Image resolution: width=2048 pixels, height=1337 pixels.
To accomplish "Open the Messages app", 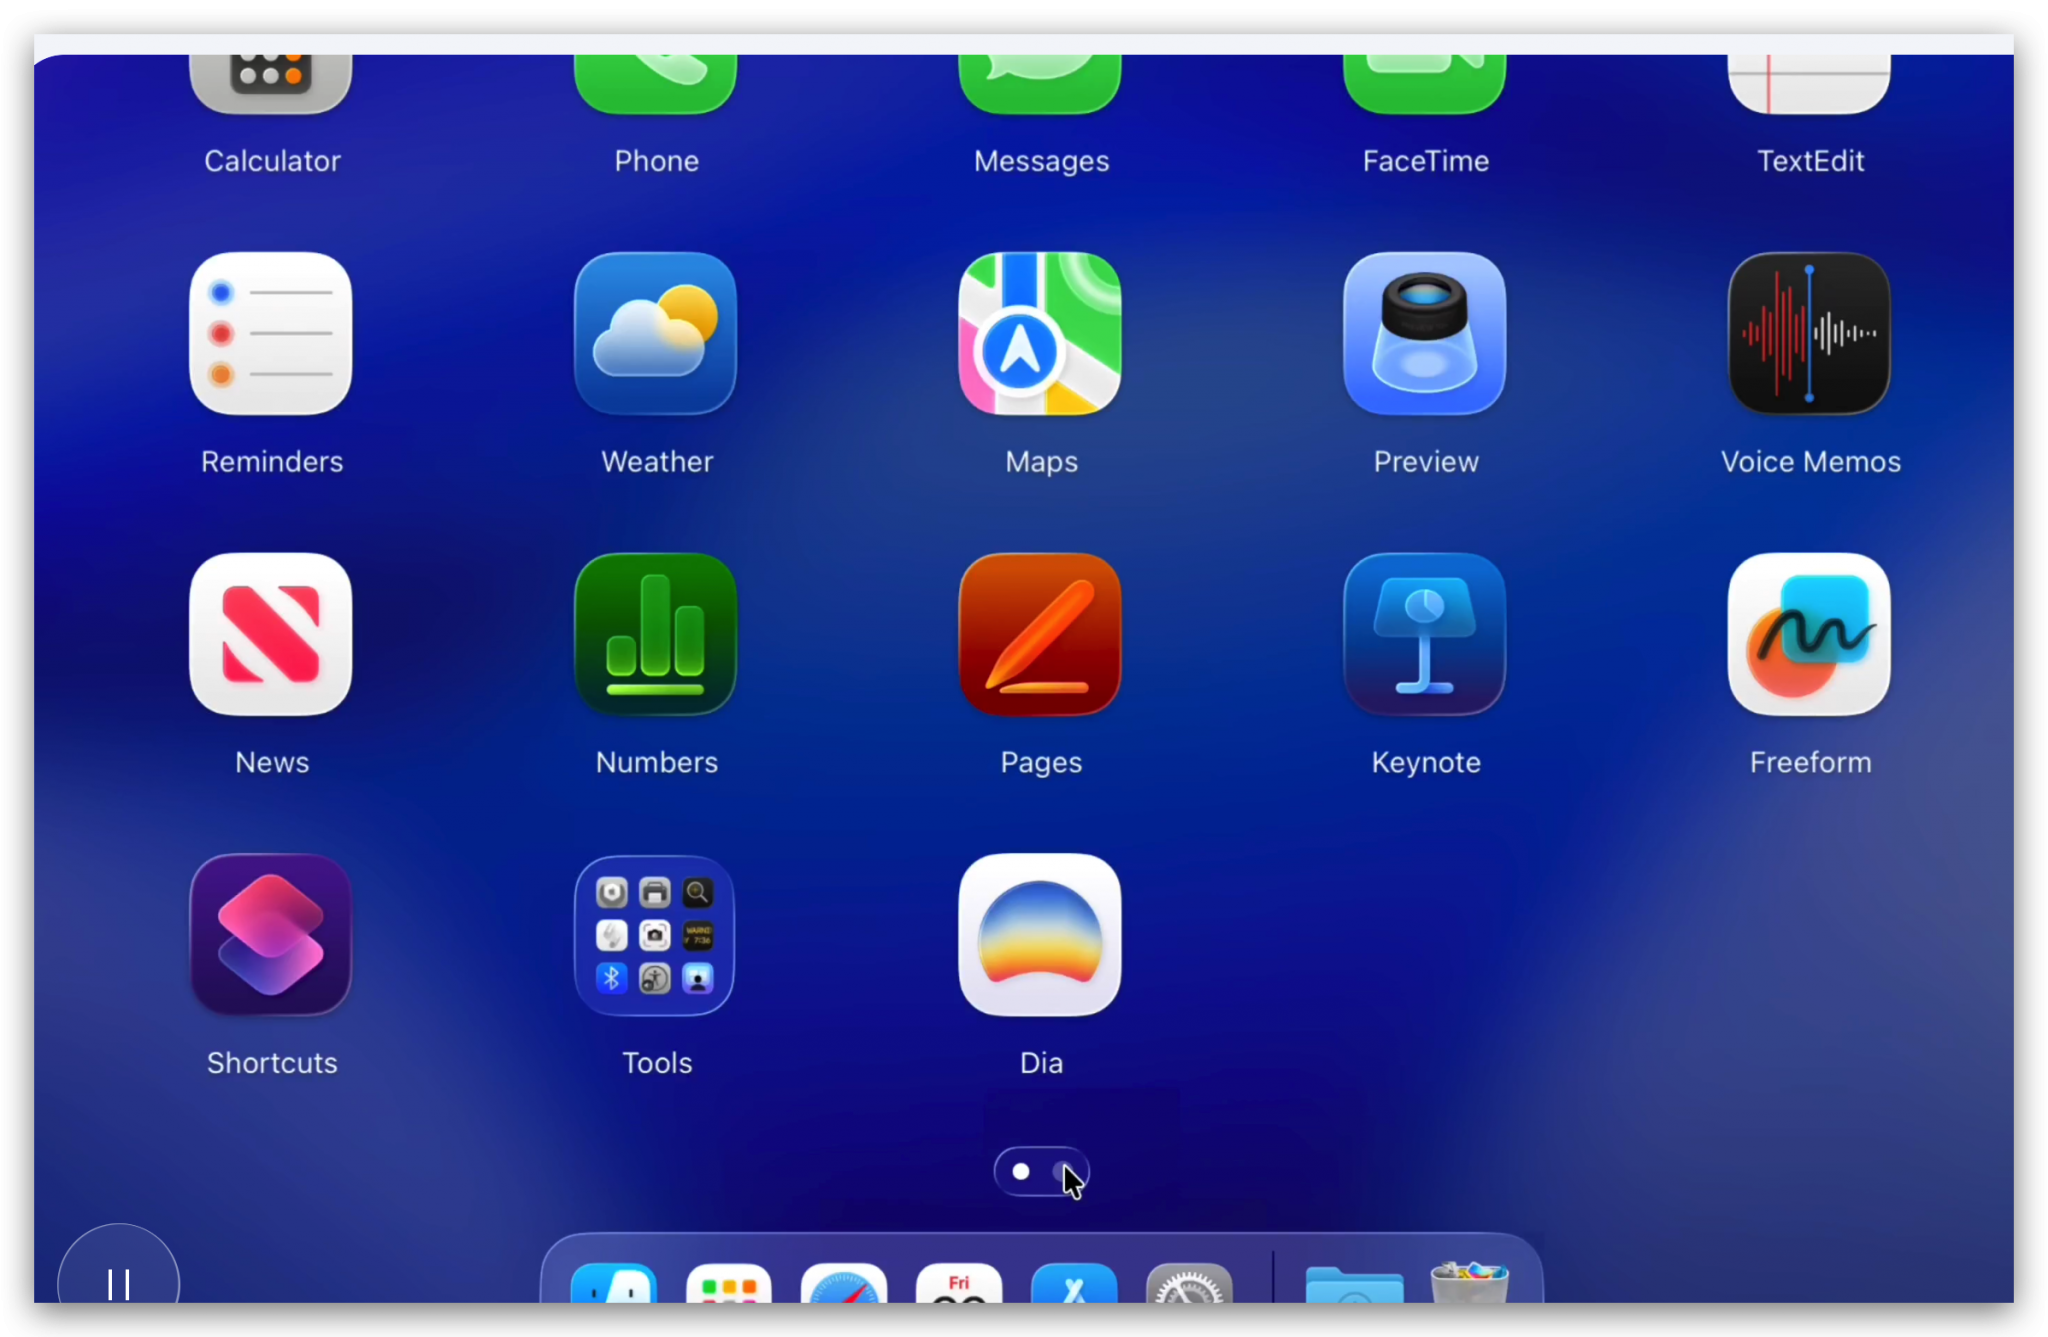I will pos(1040,84).
